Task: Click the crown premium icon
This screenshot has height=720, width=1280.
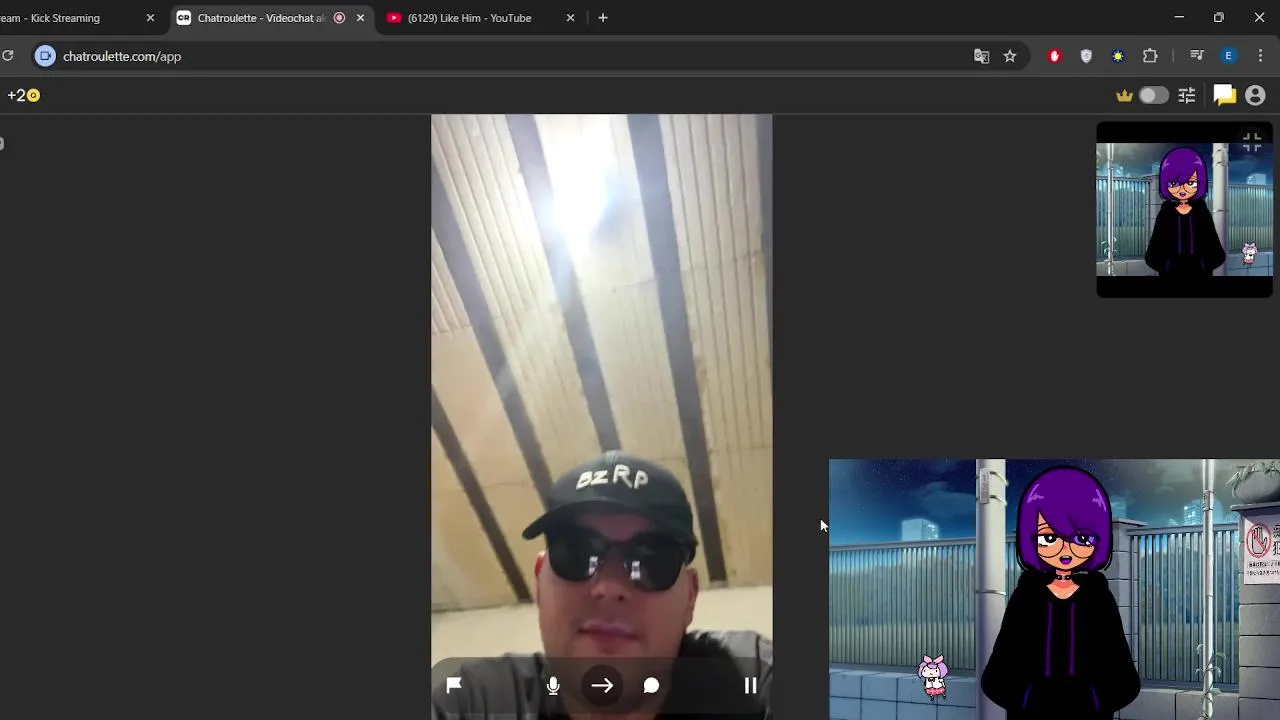Action: click(1125, 96)
